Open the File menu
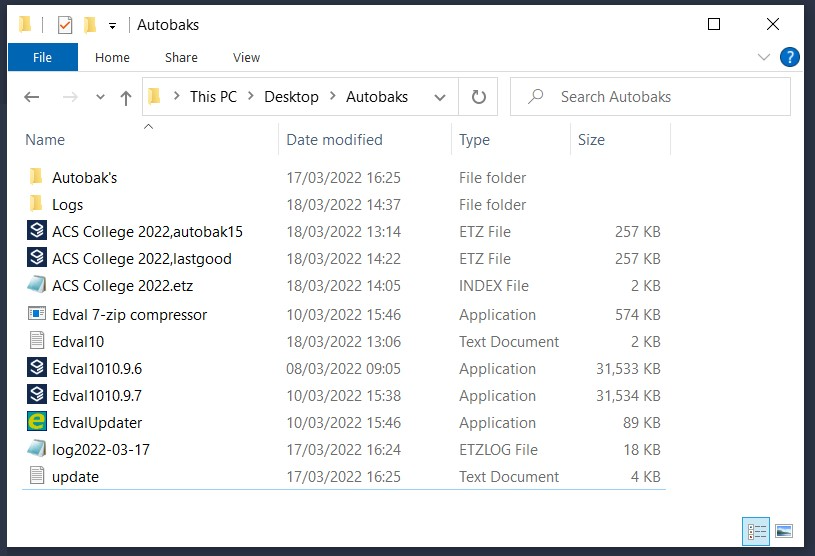The height and width of the screenshot is (556, 815). pos(42,57)
